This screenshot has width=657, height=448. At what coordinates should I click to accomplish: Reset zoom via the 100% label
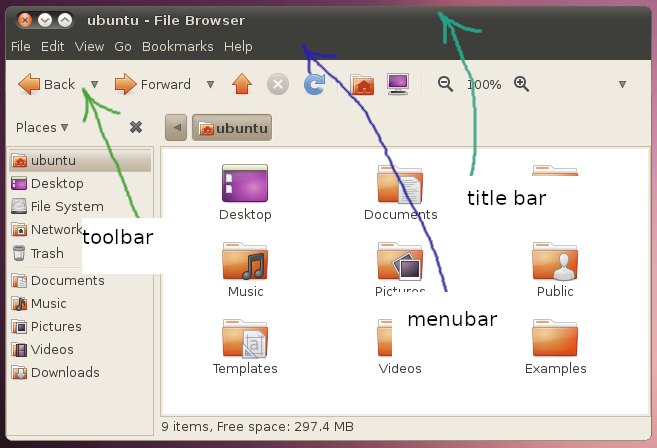click(484, 85)
